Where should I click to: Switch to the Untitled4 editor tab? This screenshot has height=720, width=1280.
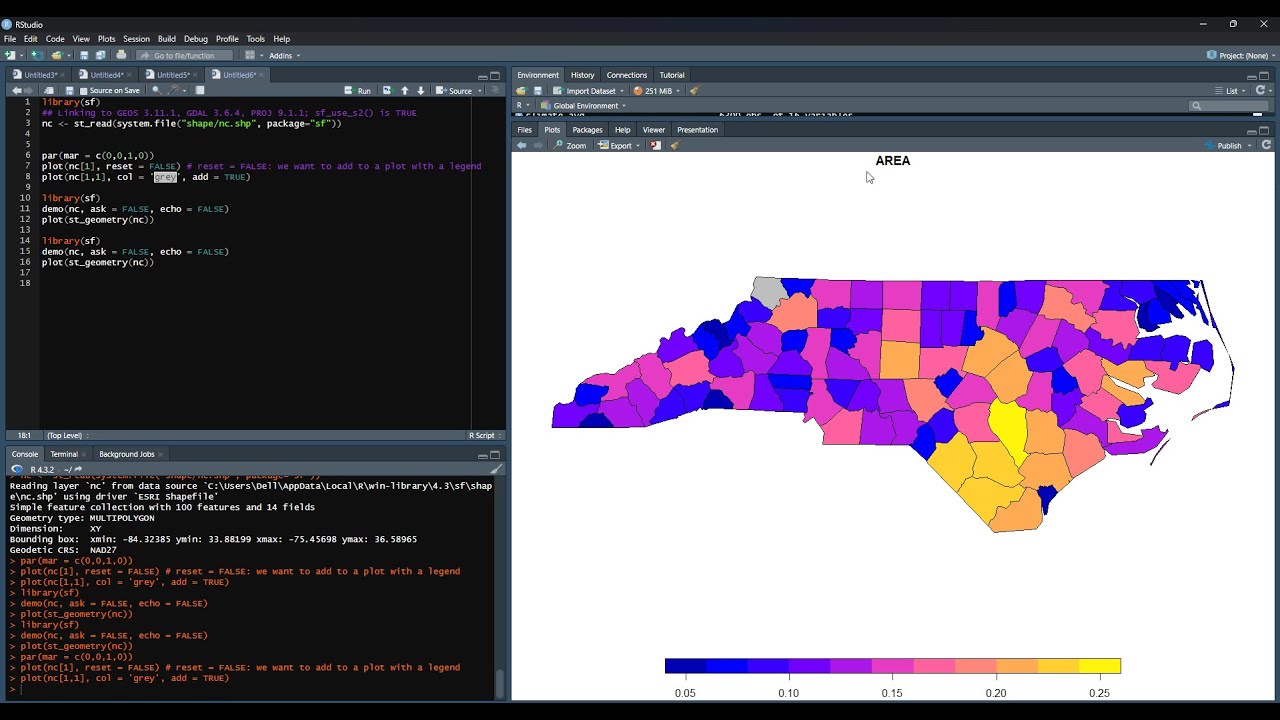[x=106, y=74]
